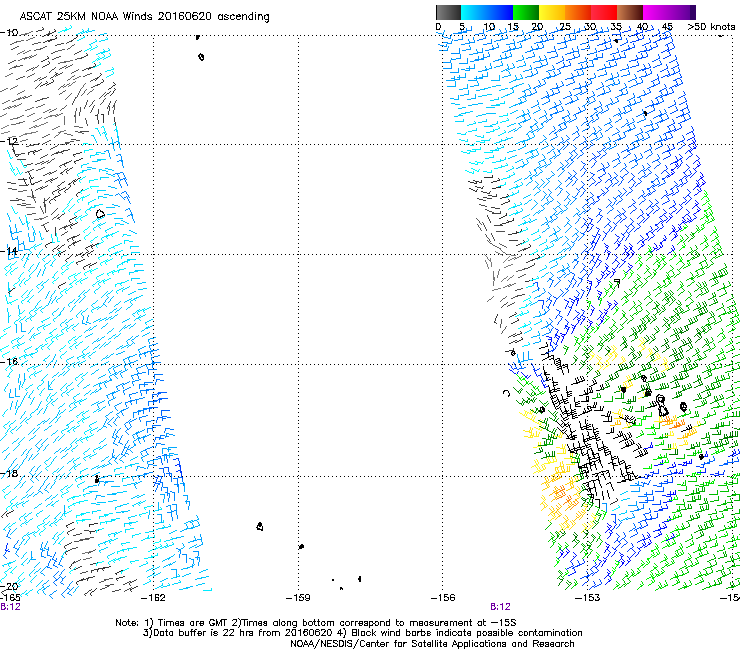
Task: Click the "20" legend scale value
Action: (x=538, y=27)
